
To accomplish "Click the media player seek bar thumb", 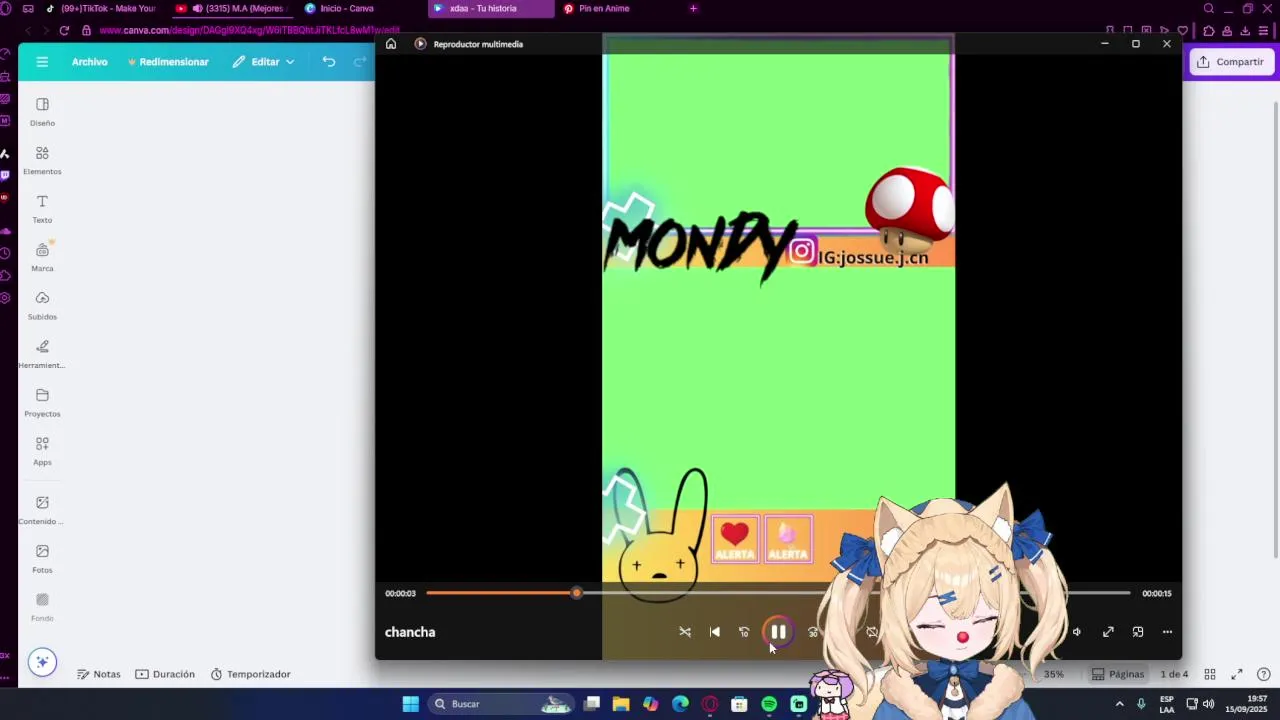I will pyautogui.click(x=576, y=593).
